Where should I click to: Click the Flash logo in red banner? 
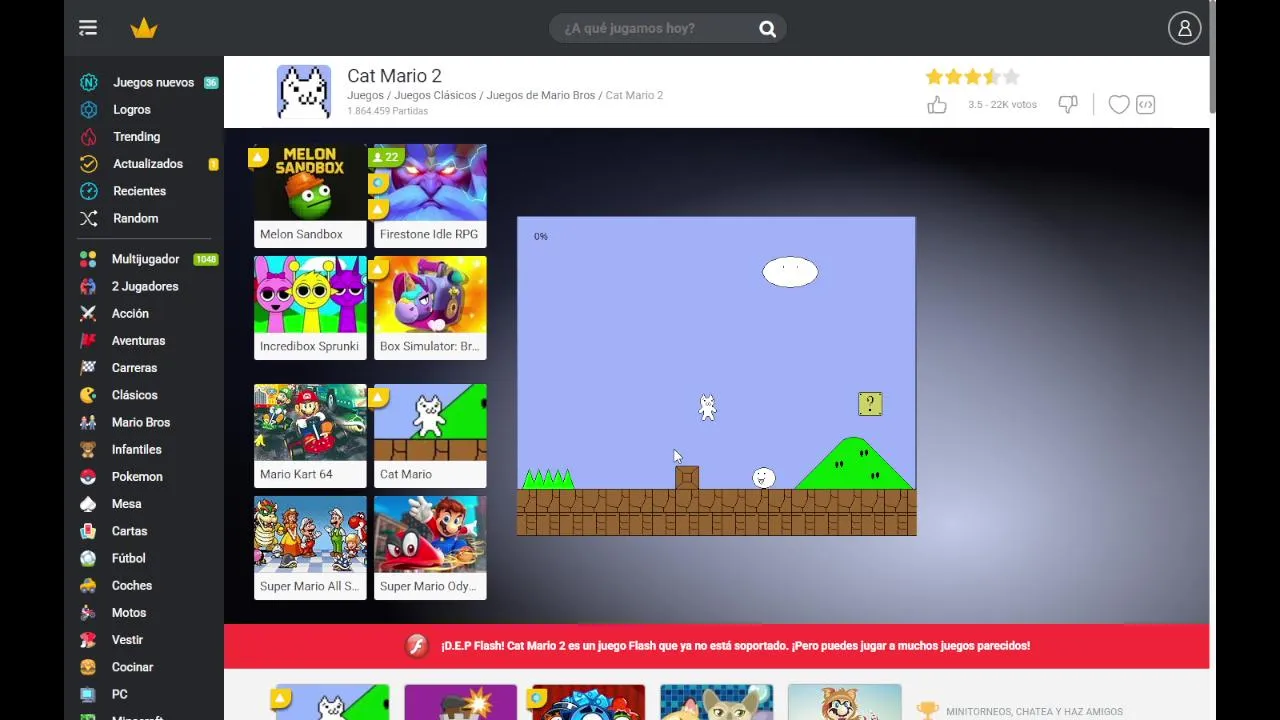coord(416,646)
